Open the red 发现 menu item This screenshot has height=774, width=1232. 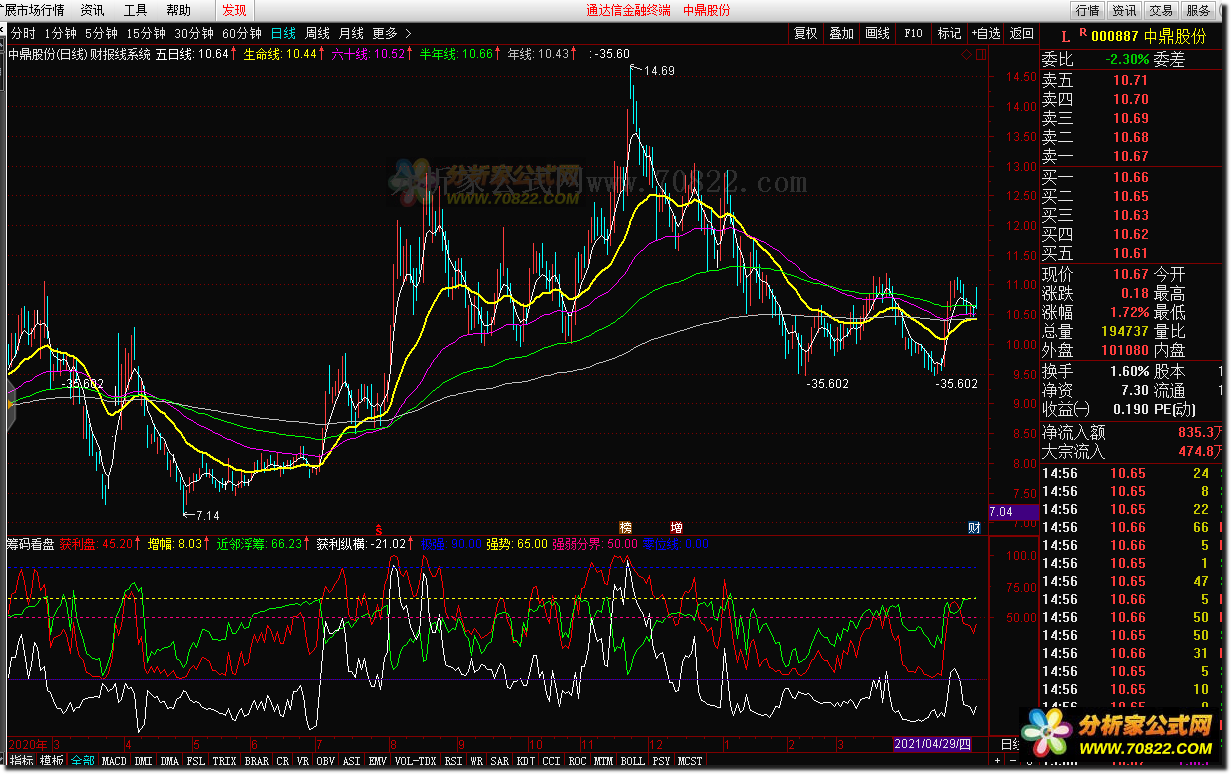(234, 10)
